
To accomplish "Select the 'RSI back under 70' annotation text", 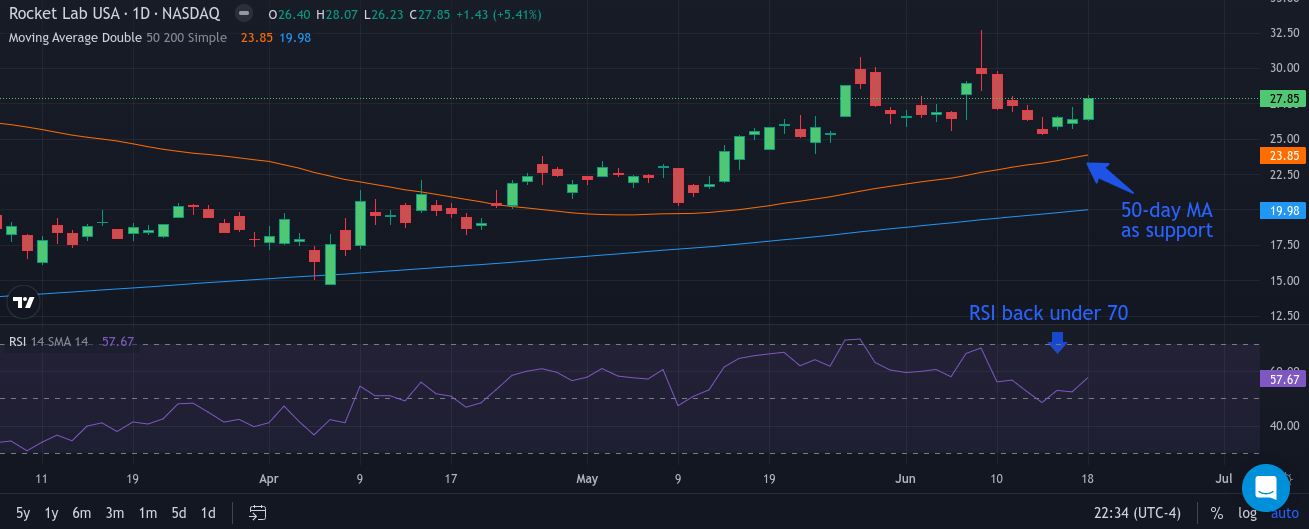I will [x=1048, y=313].
